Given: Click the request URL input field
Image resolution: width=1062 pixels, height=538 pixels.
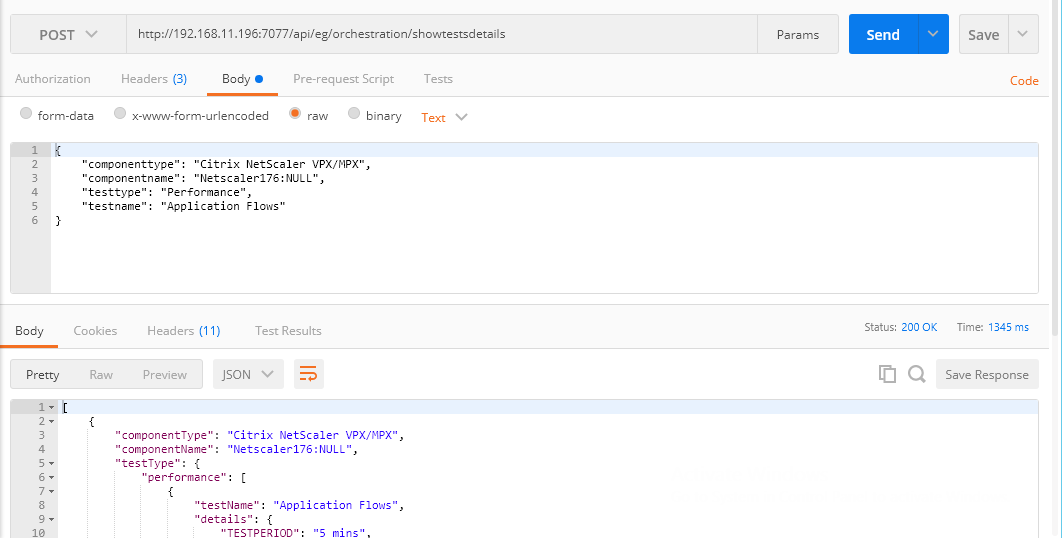Looking at the screenshot, I should click(442, 34).
